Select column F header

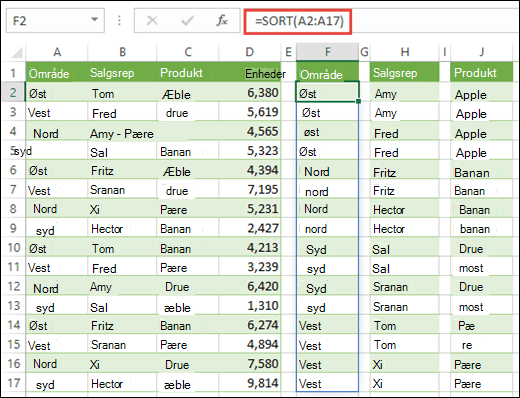(328, 52)
